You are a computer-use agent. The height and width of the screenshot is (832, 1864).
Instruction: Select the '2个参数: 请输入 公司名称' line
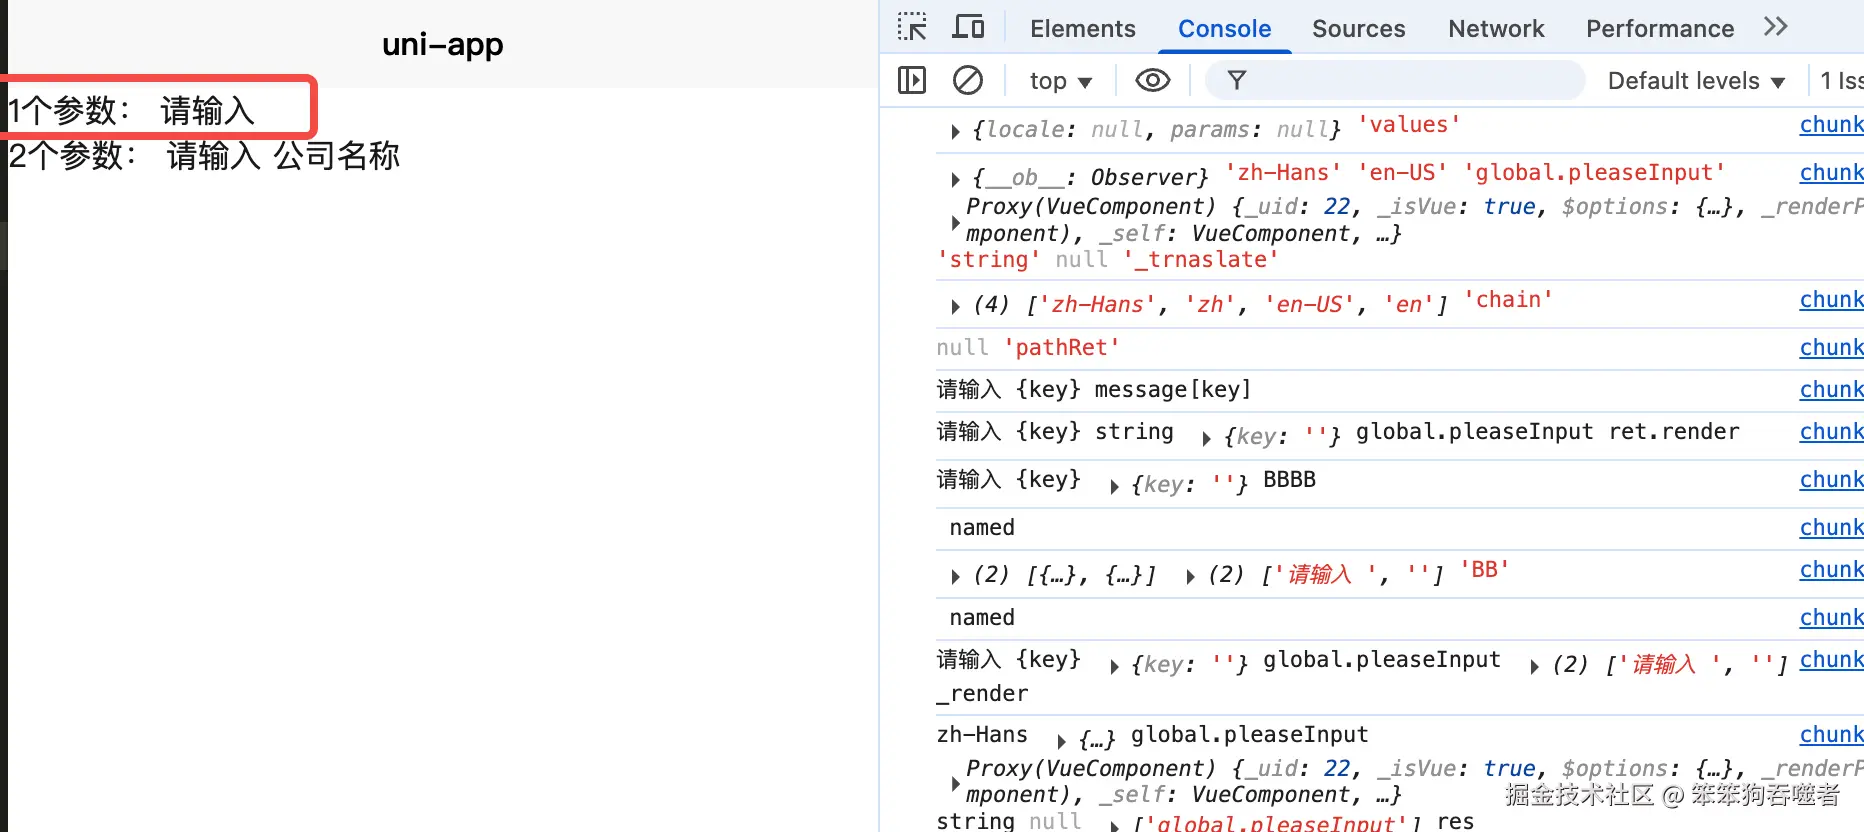pos(204,156)
